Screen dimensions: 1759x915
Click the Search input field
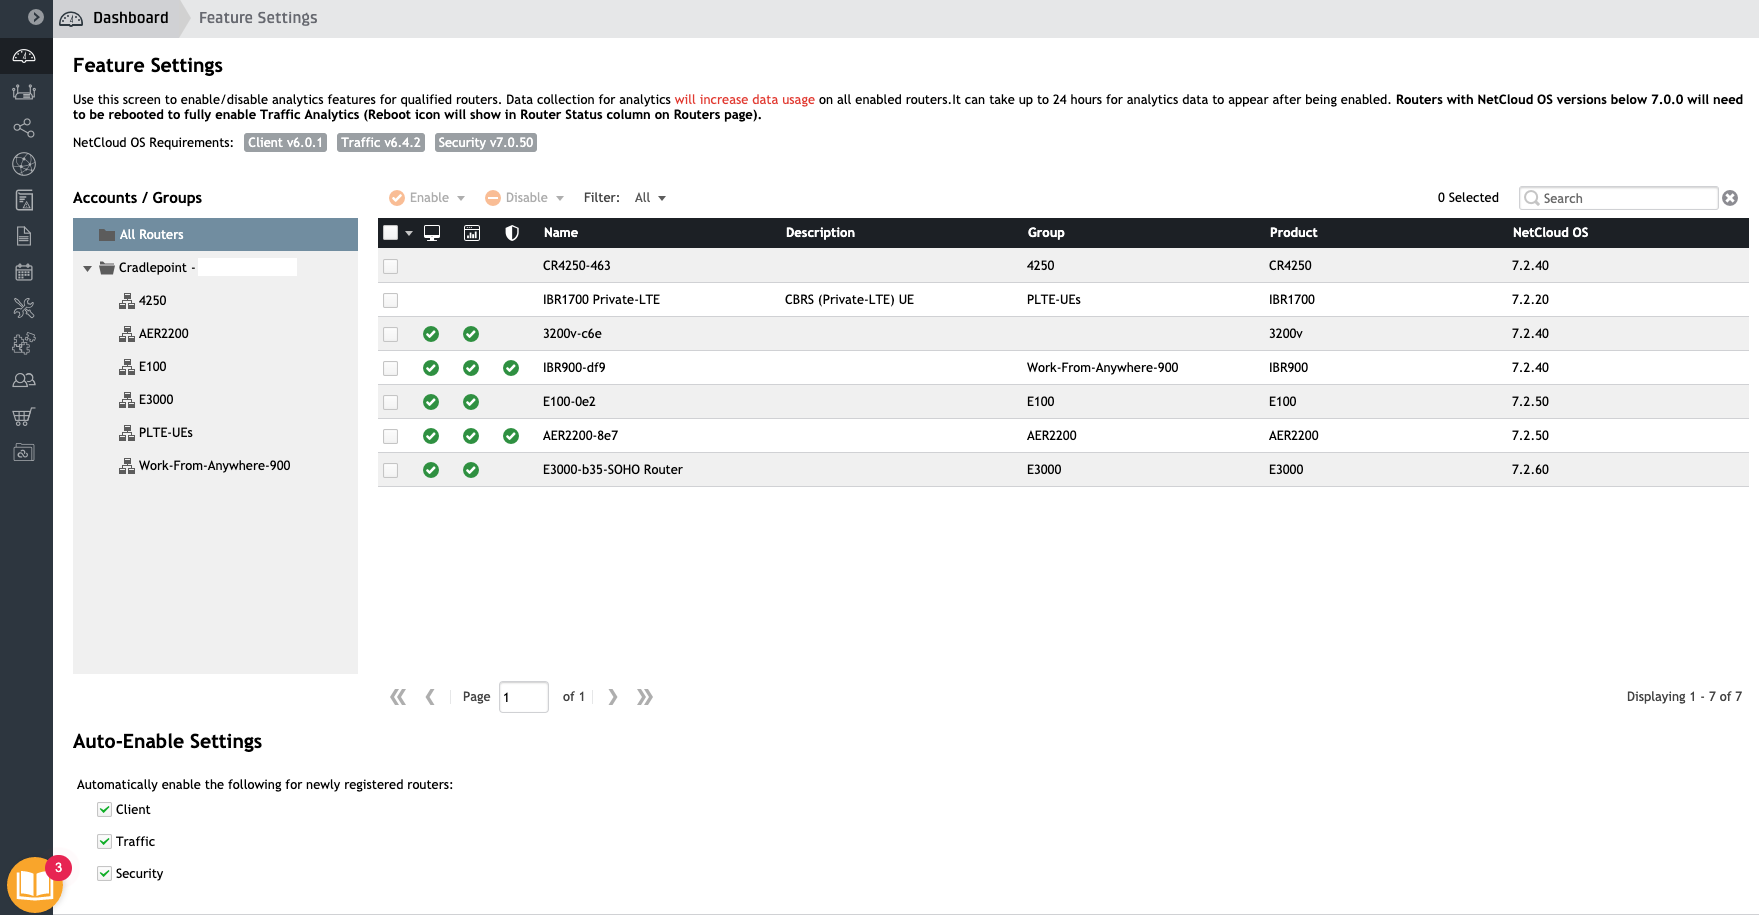[x=1618, y=198]
